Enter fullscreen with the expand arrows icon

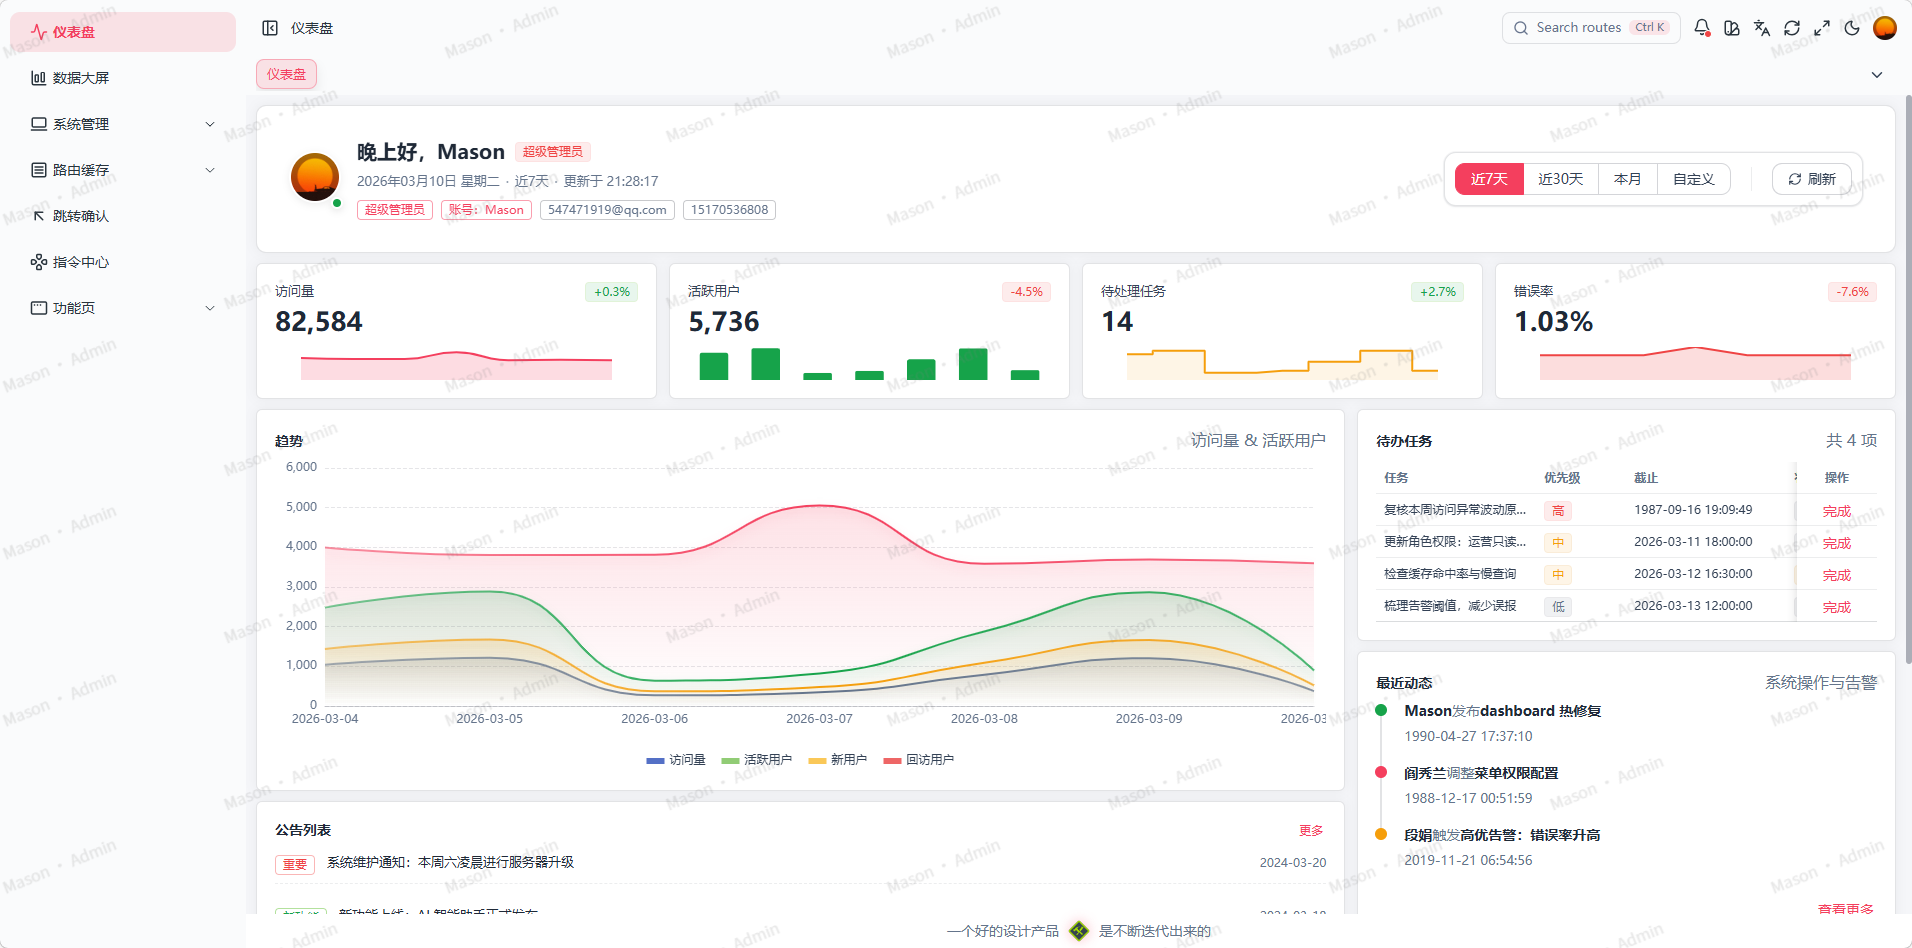[1822, 28]
